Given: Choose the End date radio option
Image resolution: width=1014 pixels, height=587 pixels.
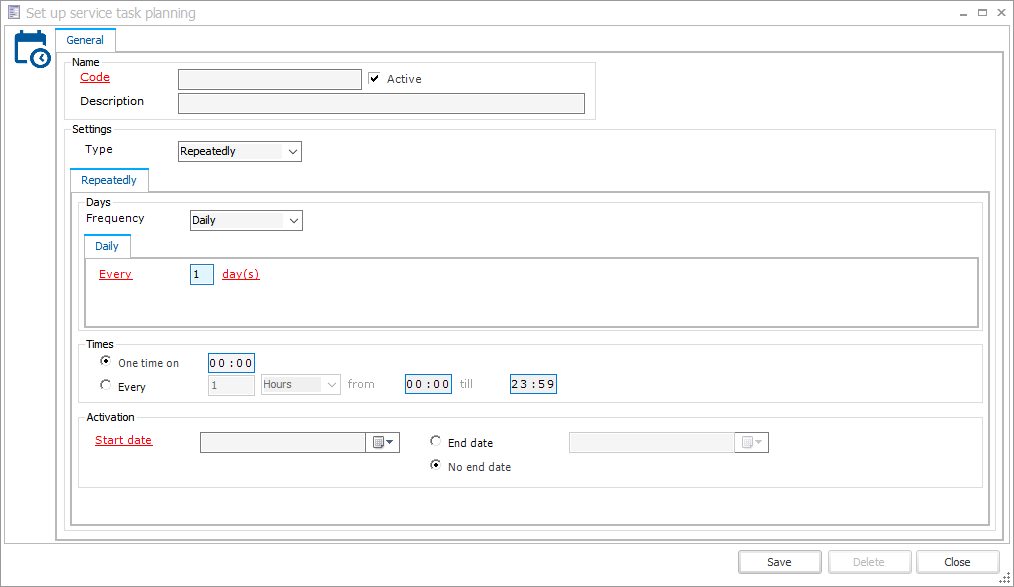Looking at the screenshot, I should (x=435, y=441).
